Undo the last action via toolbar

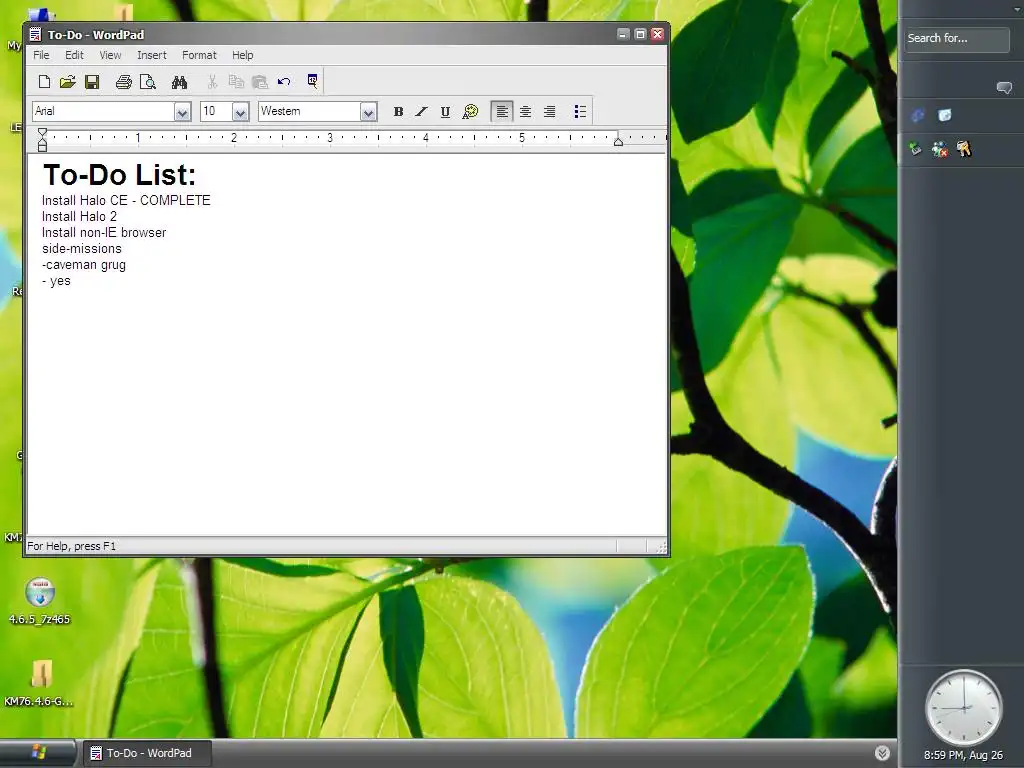pos(284,82)
